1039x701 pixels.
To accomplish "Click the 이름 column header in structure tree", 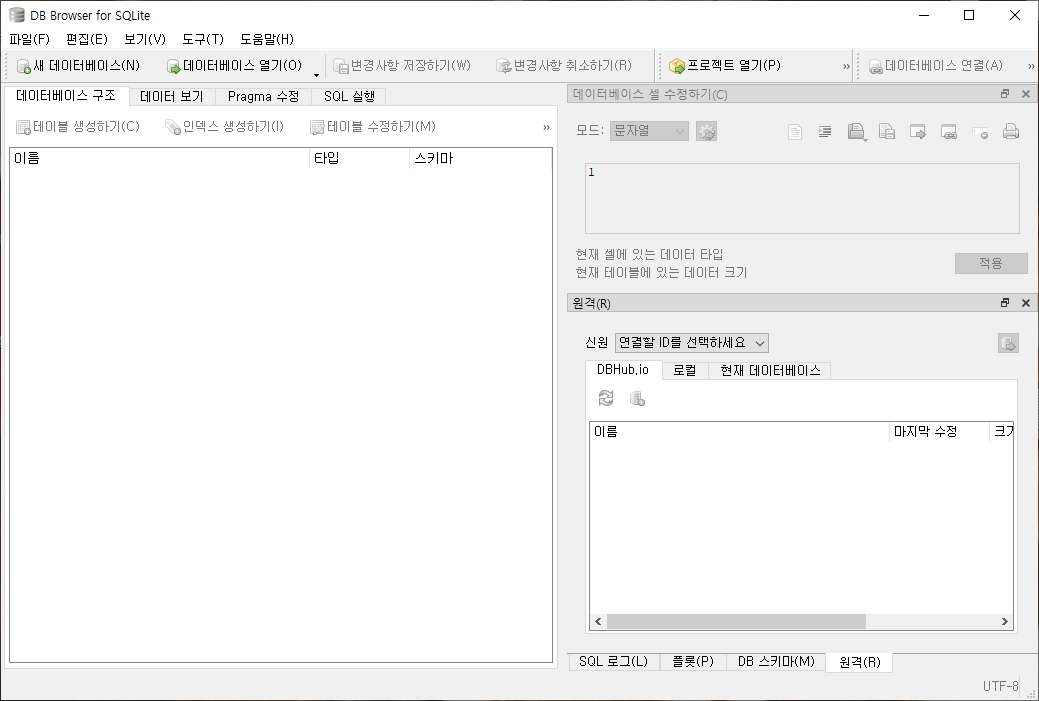I will point(159,158).
